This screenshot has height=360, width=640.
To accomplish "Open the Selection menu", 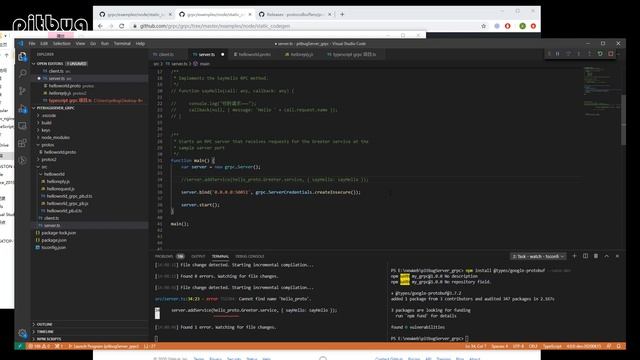I will click(62, 43).
